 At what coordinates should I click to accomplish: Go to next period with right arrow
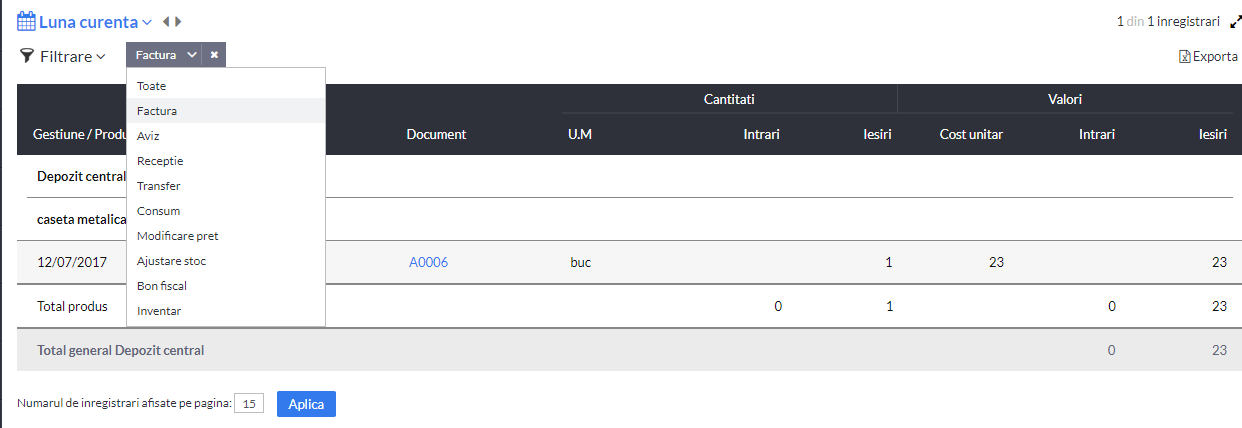coord(178,21)
